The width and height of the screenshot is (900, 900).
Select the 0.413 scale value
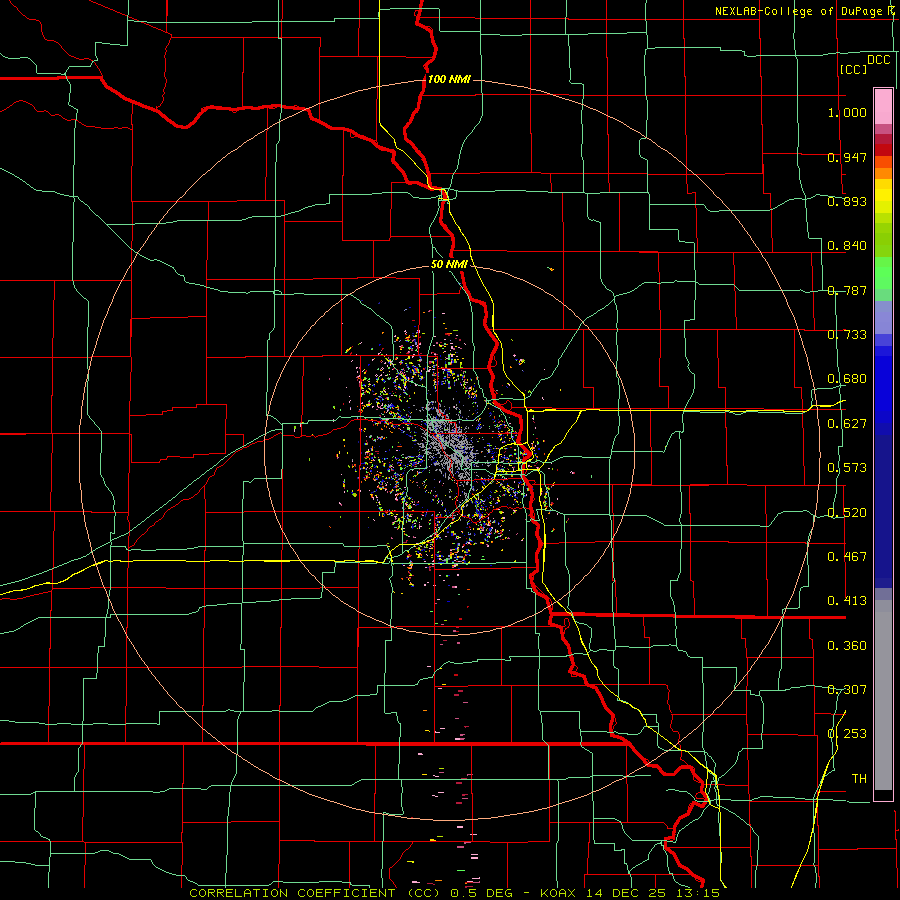pyautogui.click(x=847, y=601)
